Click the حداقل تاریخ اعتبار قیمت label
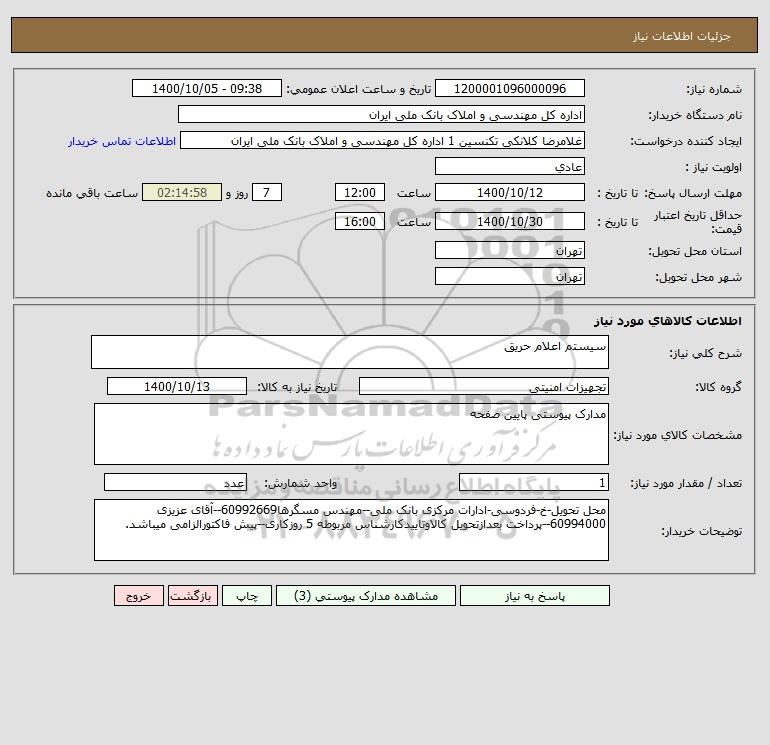 (697, 222)
